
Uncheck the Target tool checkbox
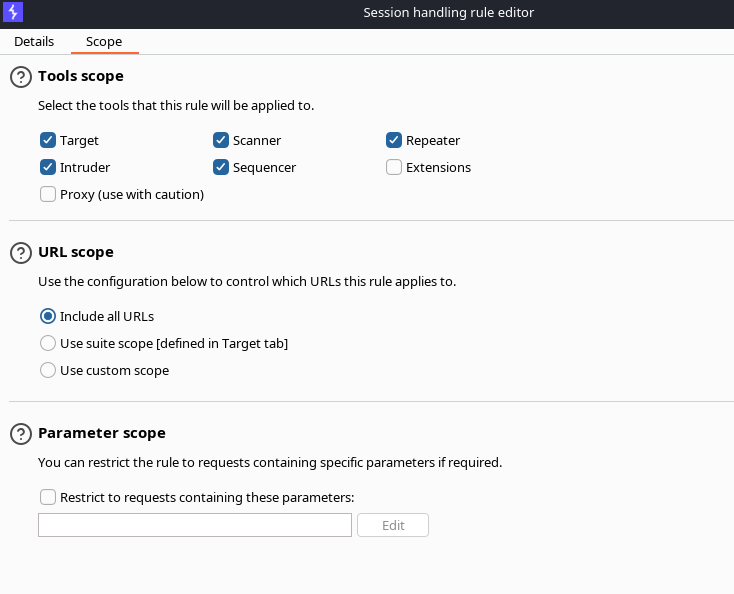coord(48,140)
